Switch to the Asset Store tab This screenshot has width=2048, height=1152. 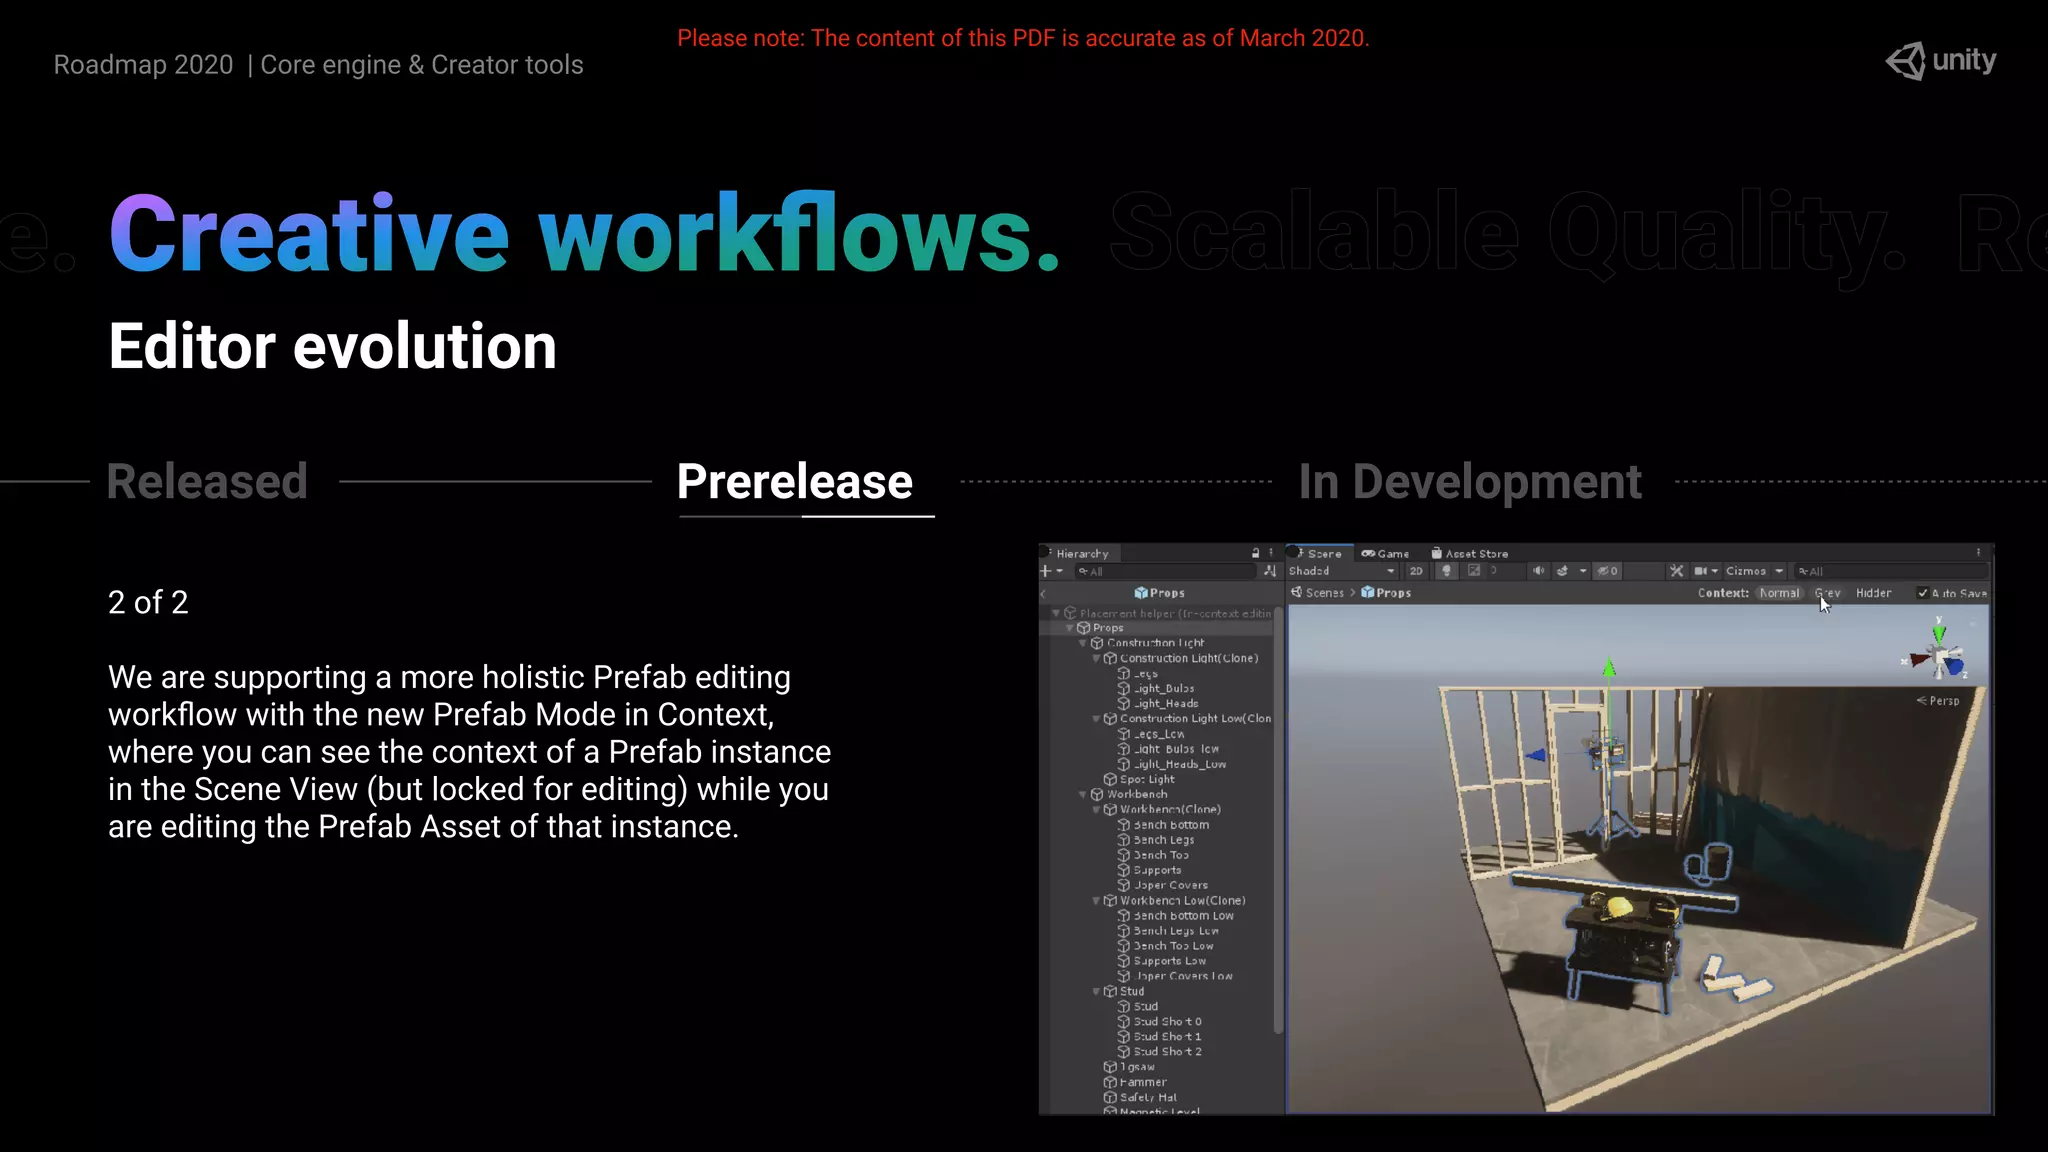click(x=1469, y=553)
